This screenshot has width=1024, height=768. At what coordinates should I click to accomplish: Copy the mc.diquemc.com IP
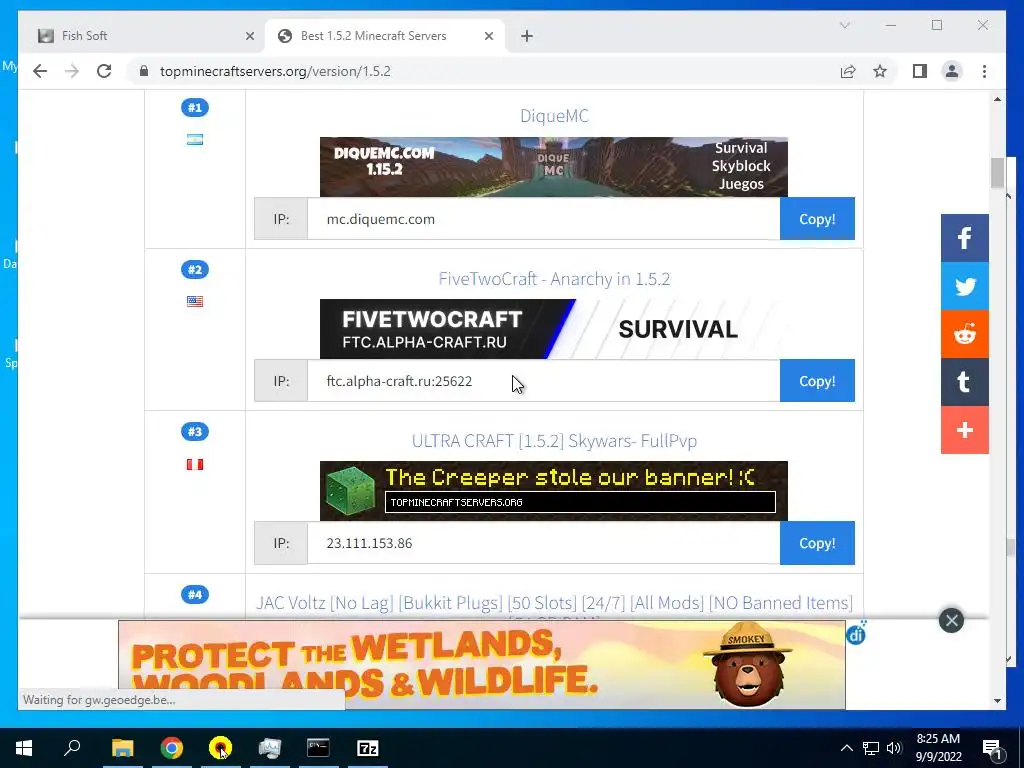tap(817, 219)
